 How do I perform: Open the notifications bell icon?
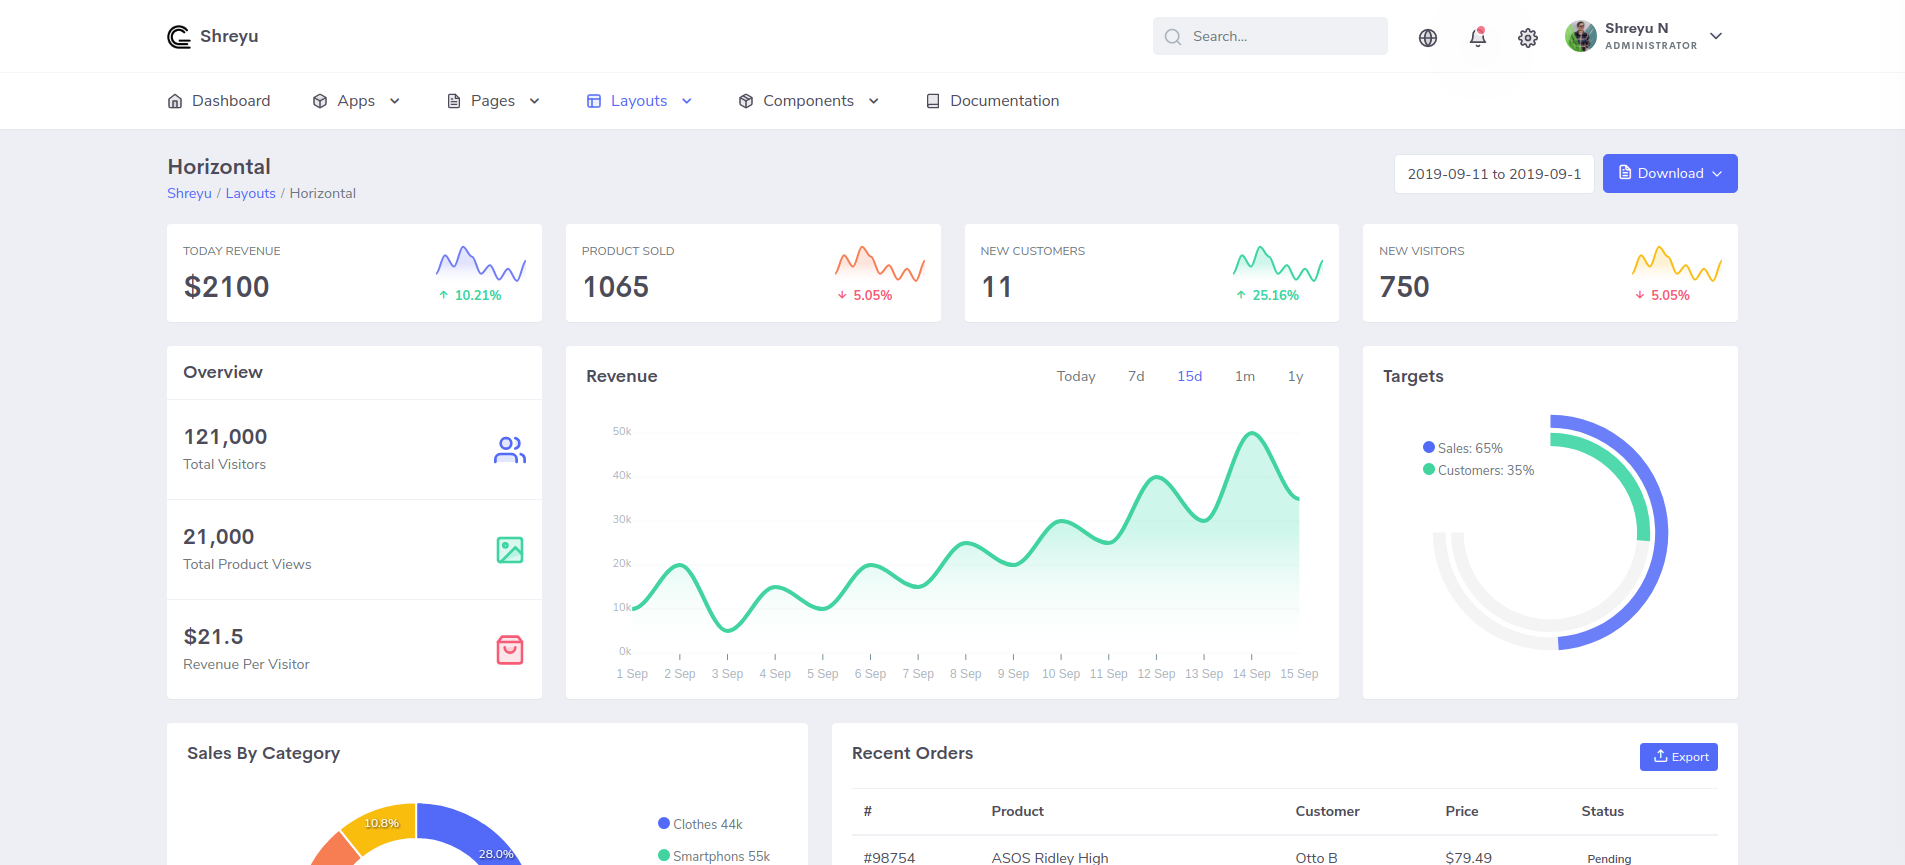click(x=1478, y=37)
